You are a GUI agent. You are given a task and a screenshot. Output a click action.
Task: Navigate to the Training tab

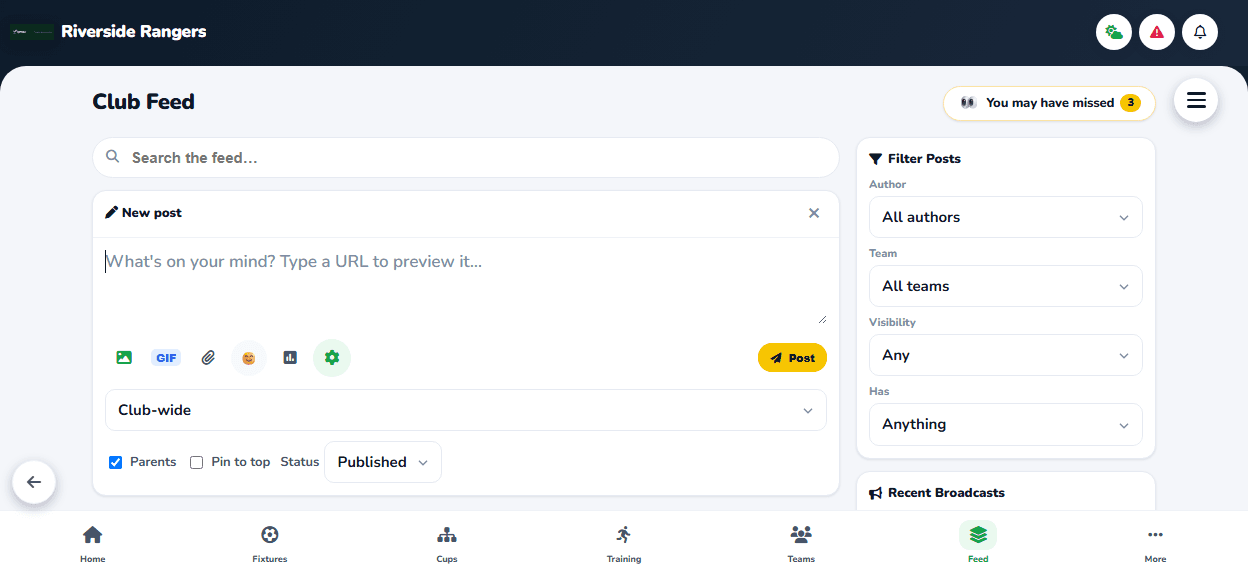click(x=624, y=544)
